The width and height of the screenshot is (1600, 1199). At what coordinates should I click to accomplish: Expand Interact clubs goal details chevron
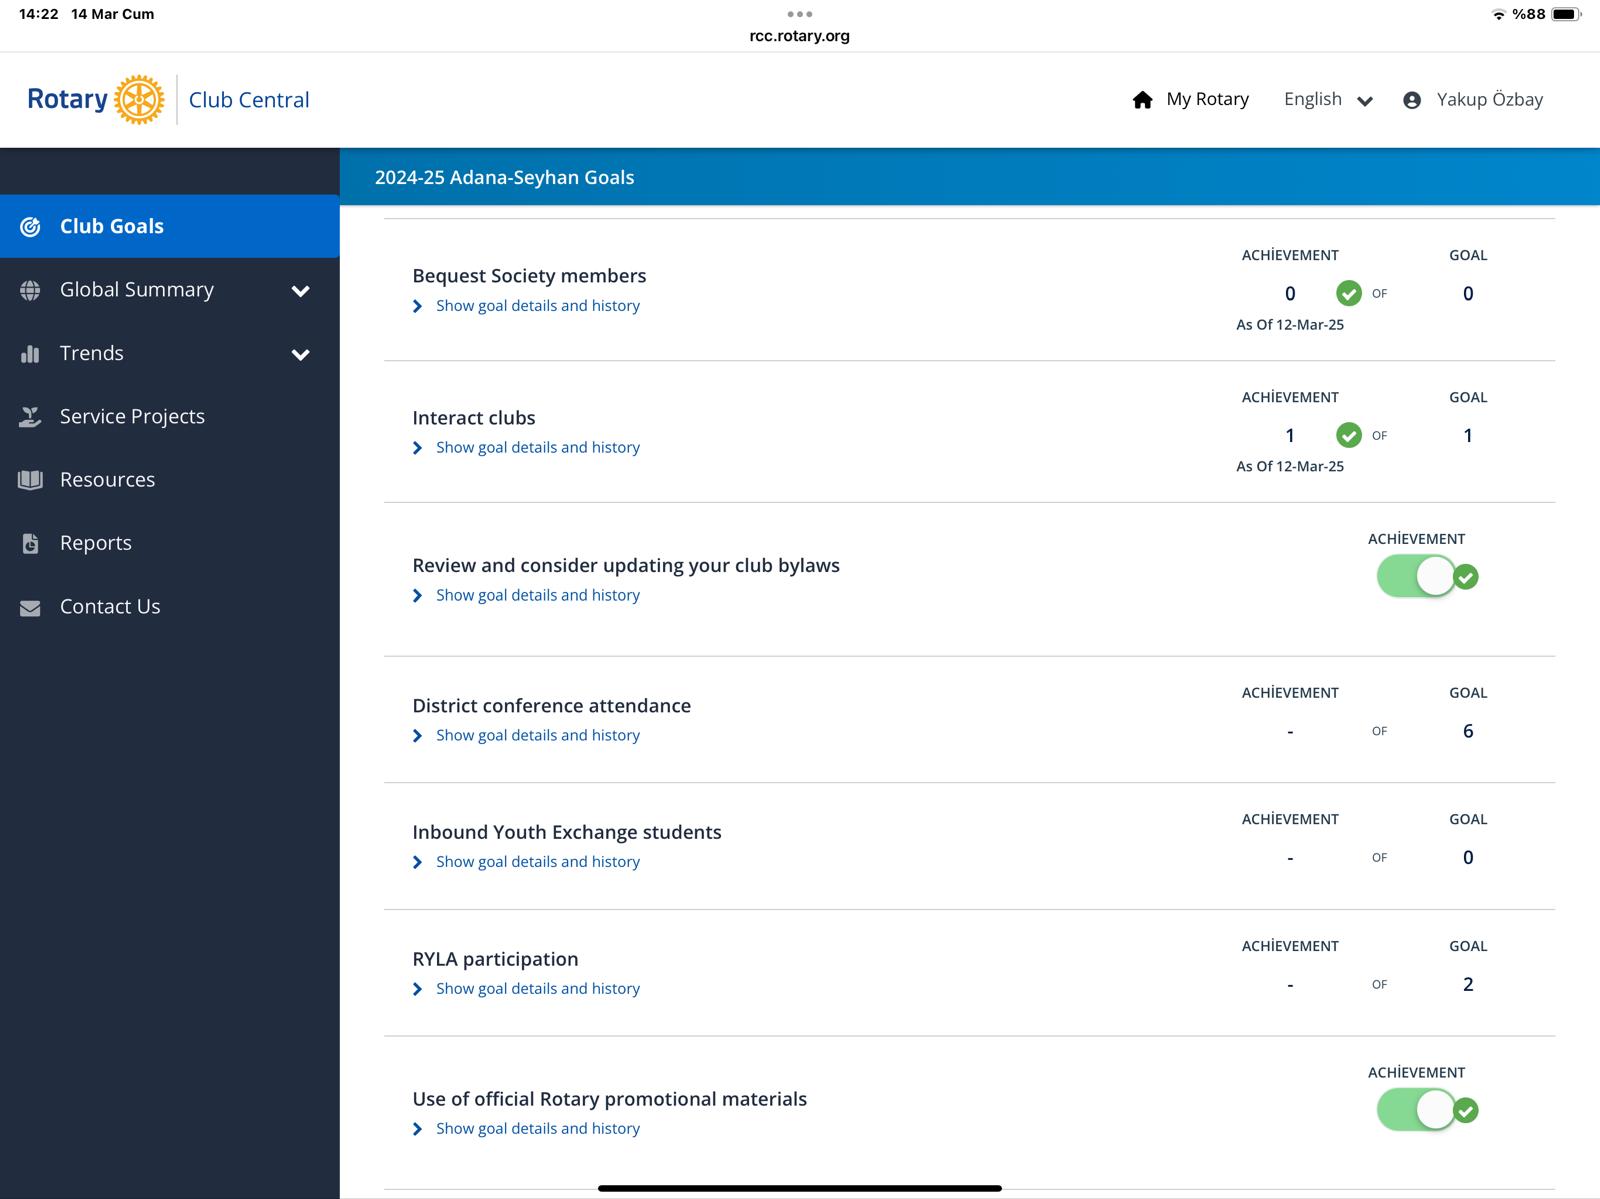pos(418,448)
